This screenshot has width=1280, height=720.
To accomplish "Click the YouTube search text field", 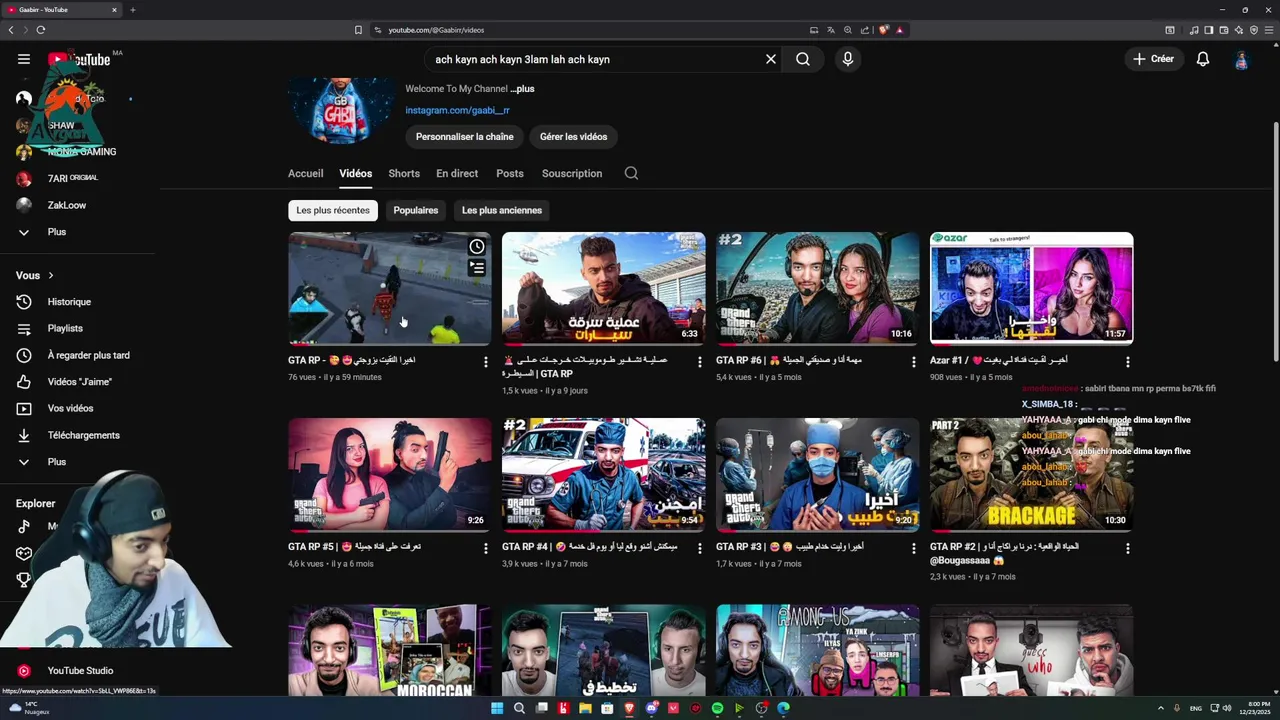I will 595,59.
